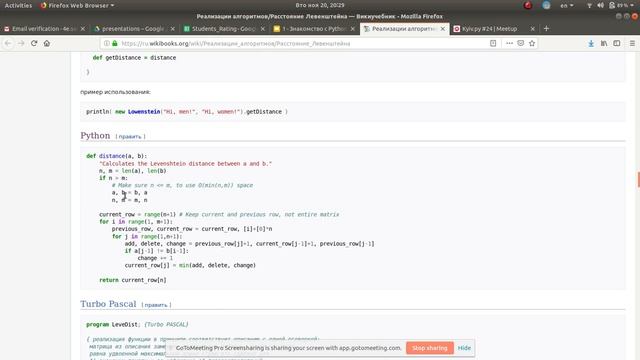
Task: Edit the Python section via править
Action: pyautogui.click(x=130, y=137)
